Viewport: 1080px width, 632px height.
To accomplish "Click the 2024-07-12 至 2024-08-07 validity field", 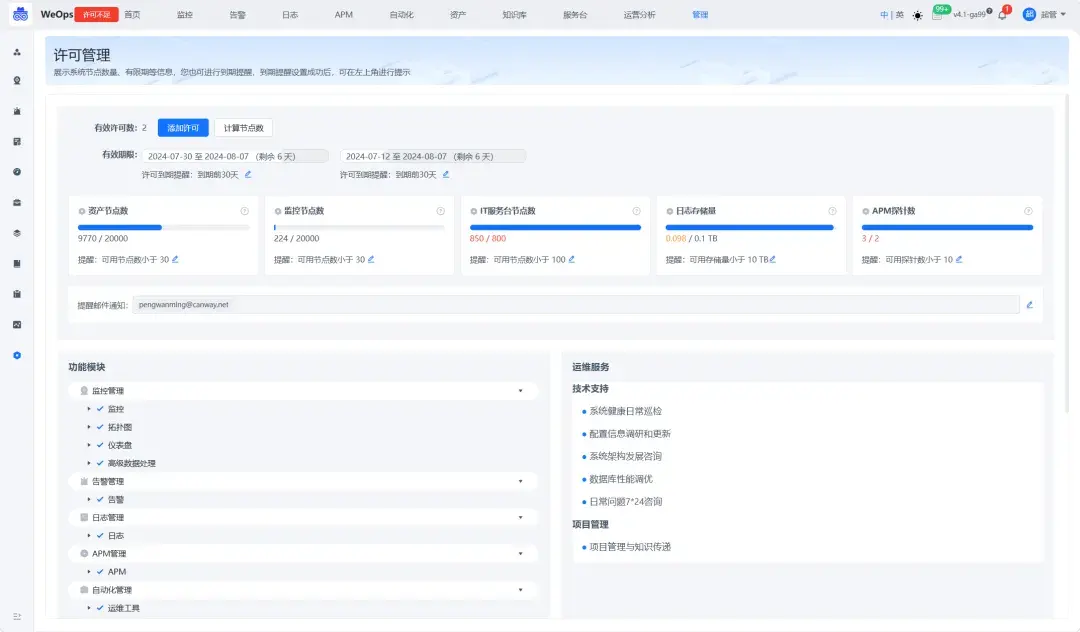I will click(x=433, y=156).
